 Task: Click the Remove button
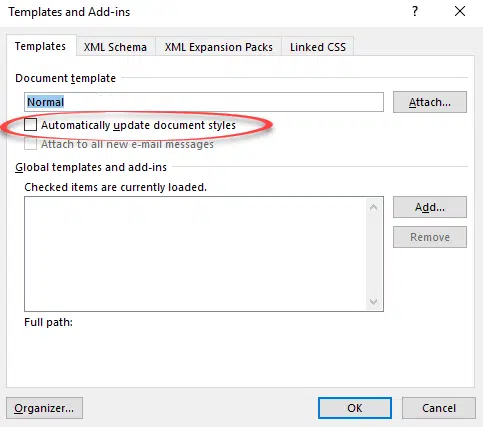point(430,237)
